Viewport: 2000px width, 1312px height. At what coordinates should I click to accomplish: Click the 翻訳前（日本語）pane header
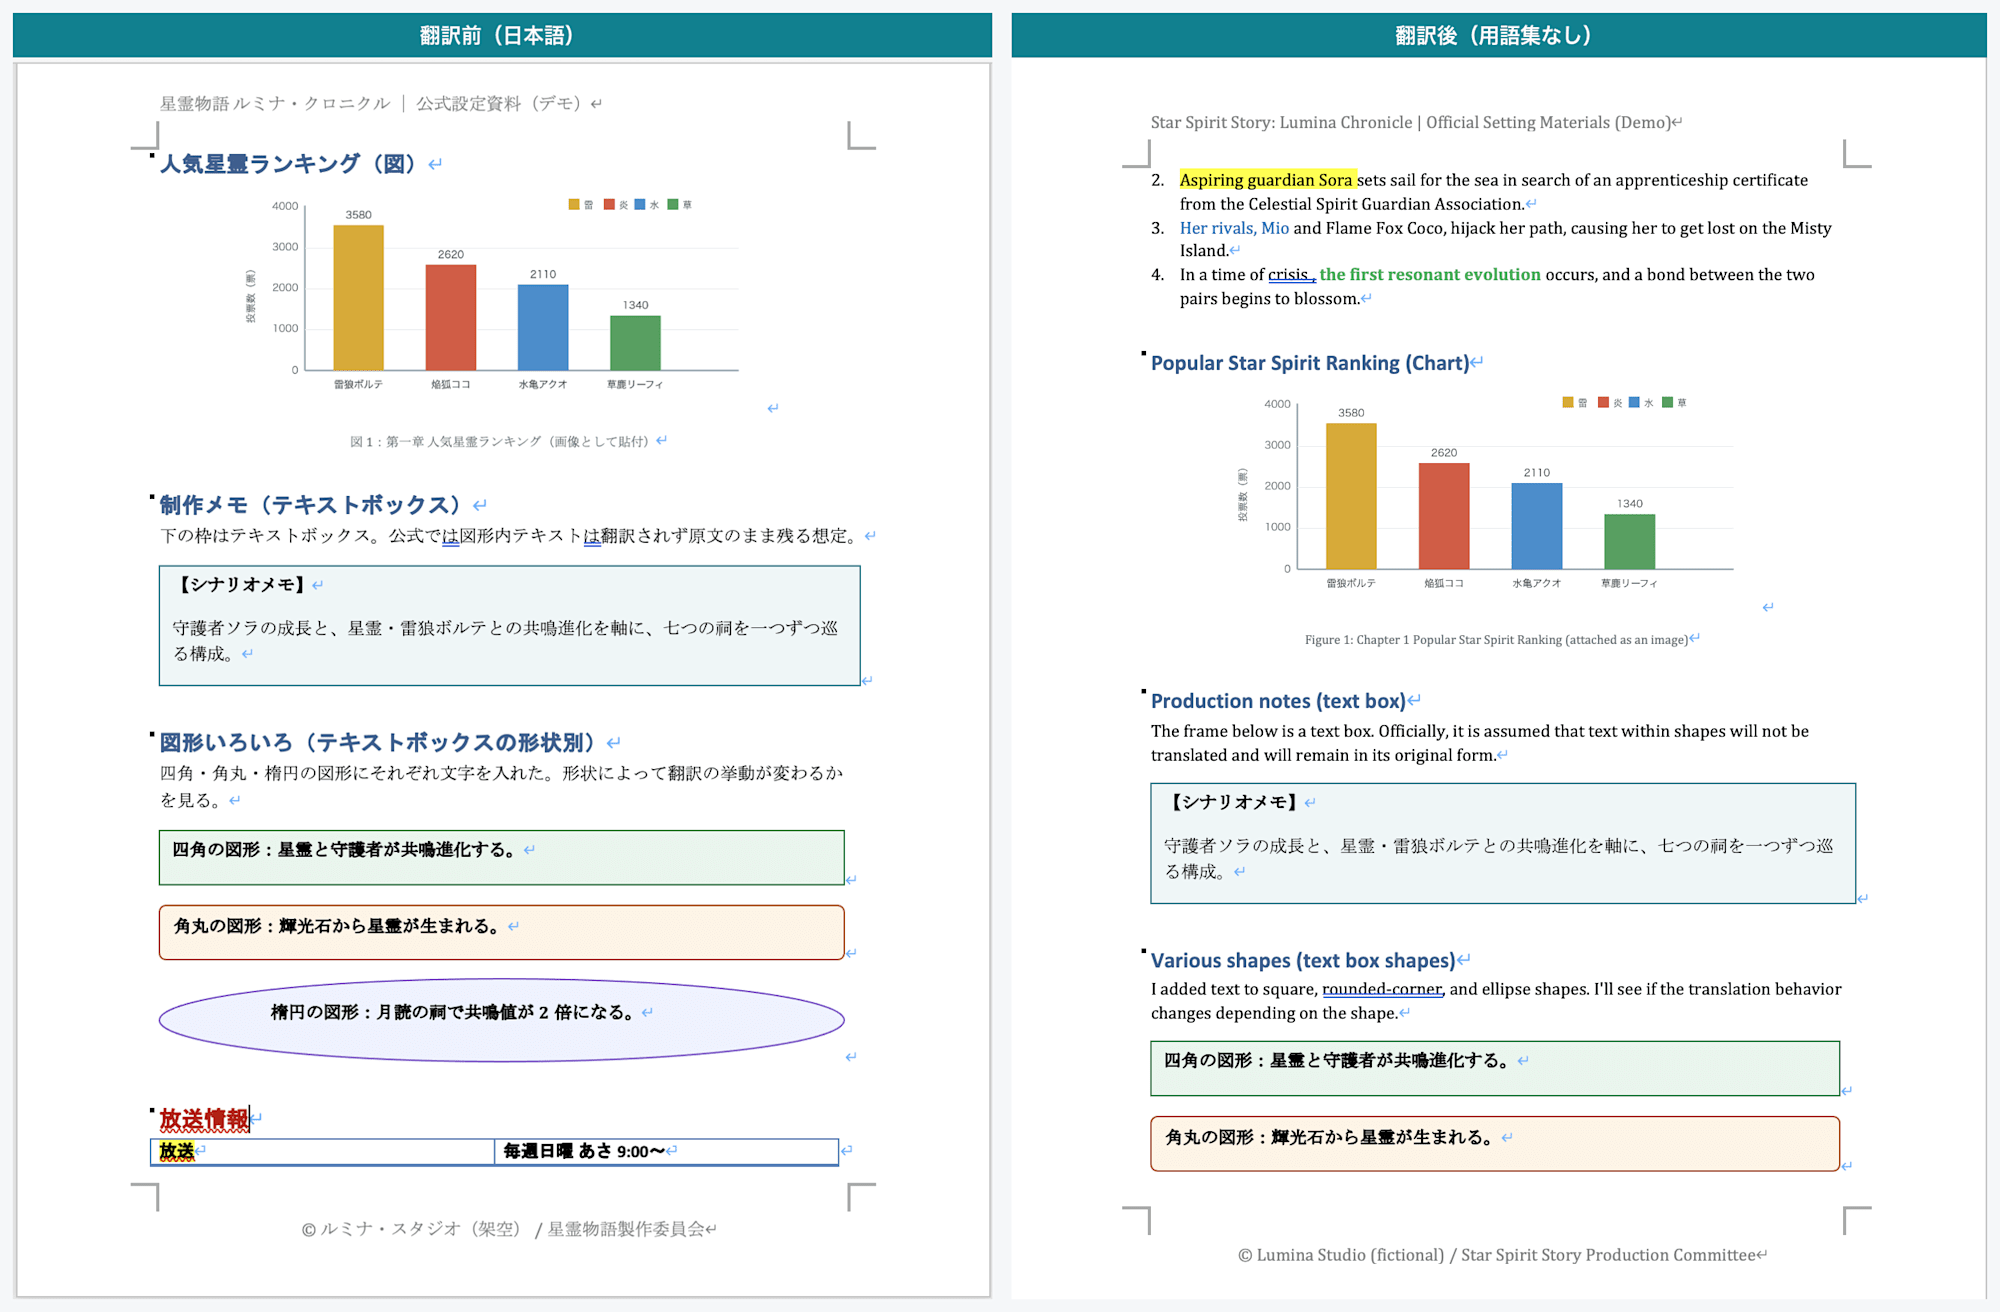tap(502, 35)
